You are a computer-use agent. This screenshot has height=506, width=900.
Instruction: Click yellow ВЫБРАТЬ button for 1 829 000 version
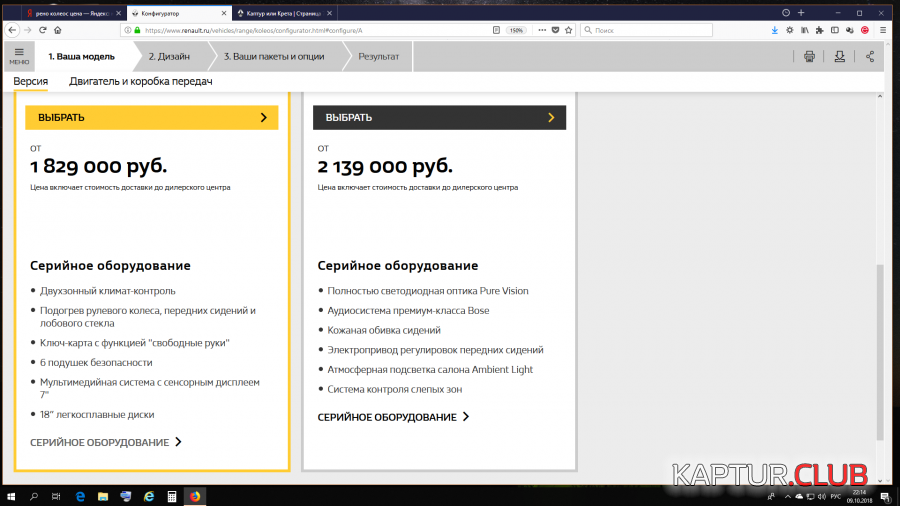[x=152, y=117]
